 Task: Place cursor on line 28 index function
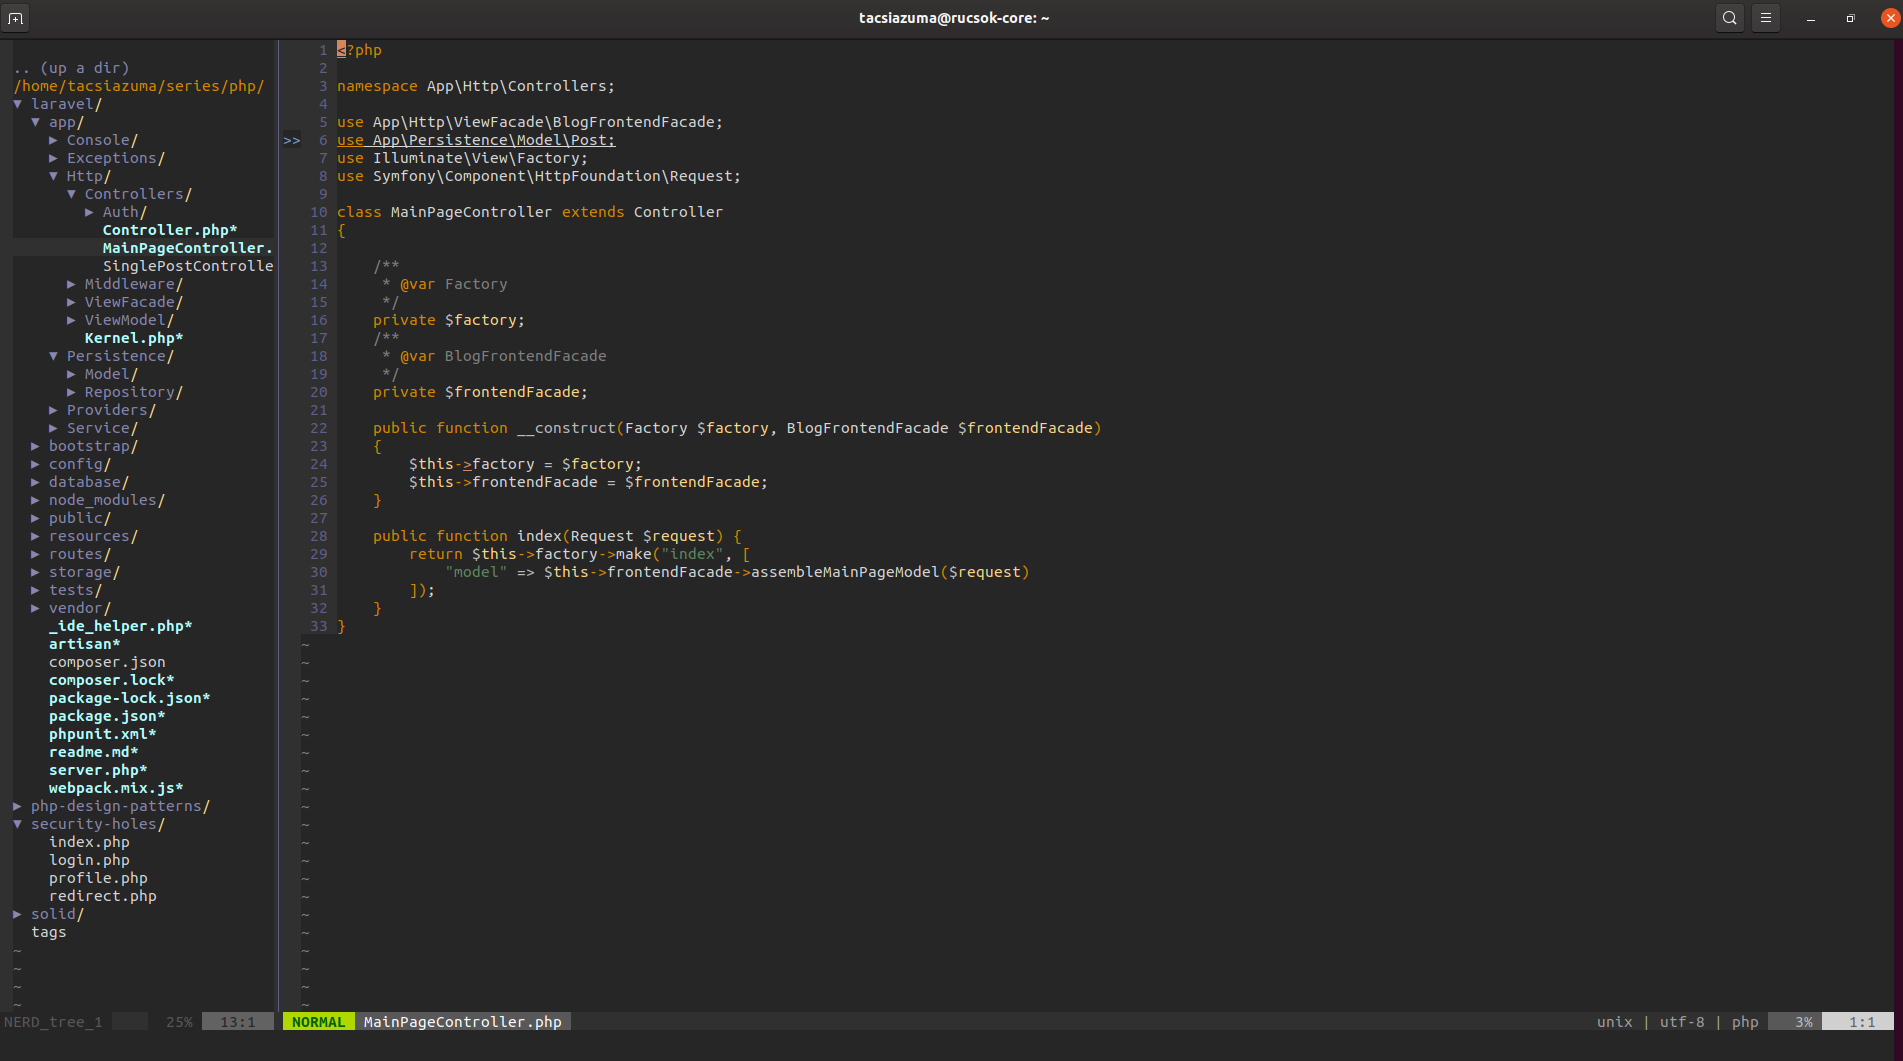[539, 536]
